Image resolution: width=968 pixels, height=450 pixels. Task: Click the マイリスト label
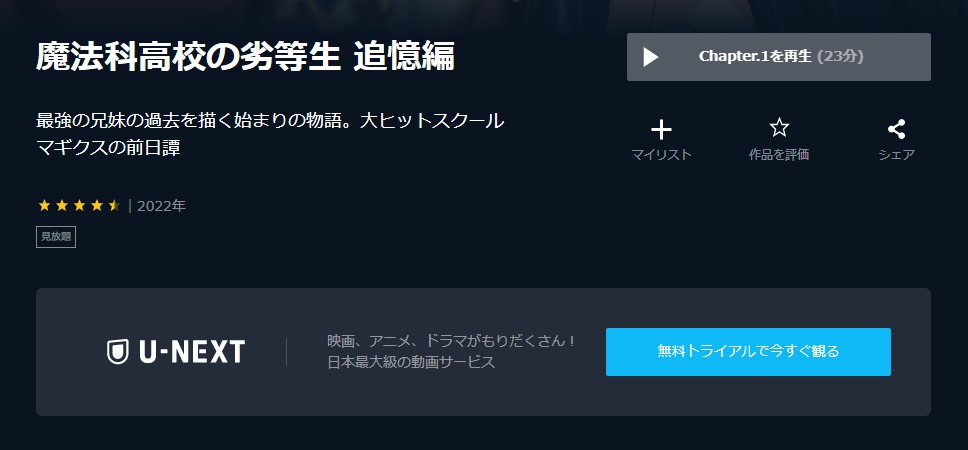(x=661, y=154)
